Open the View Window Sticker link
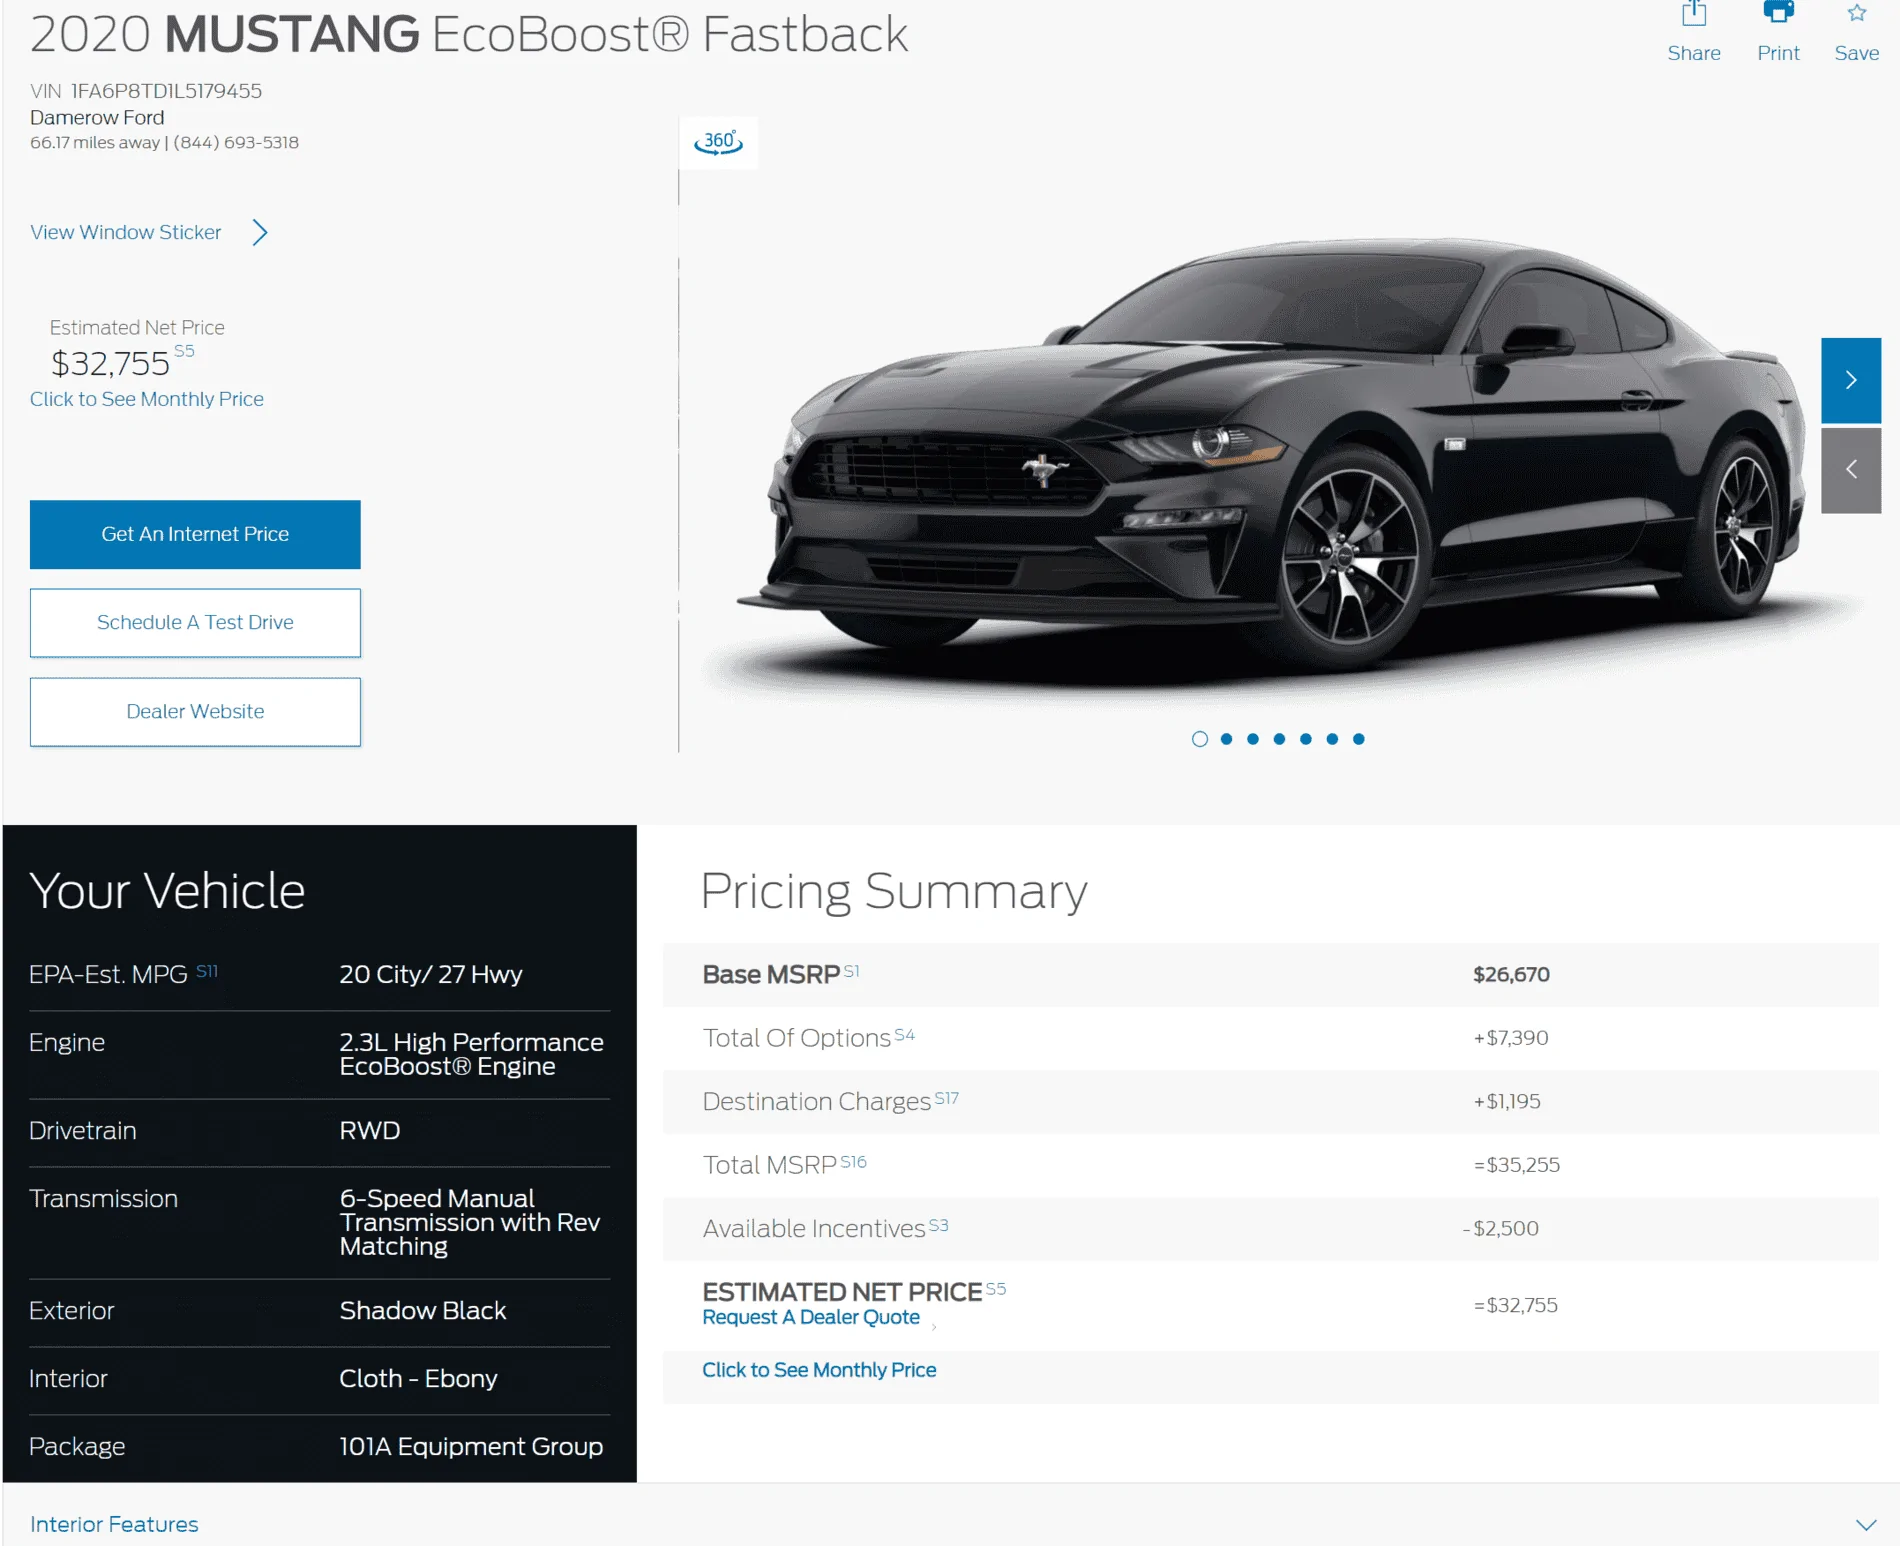The height and width of the screenshot is (1546, 1900). tap(126, 232)
